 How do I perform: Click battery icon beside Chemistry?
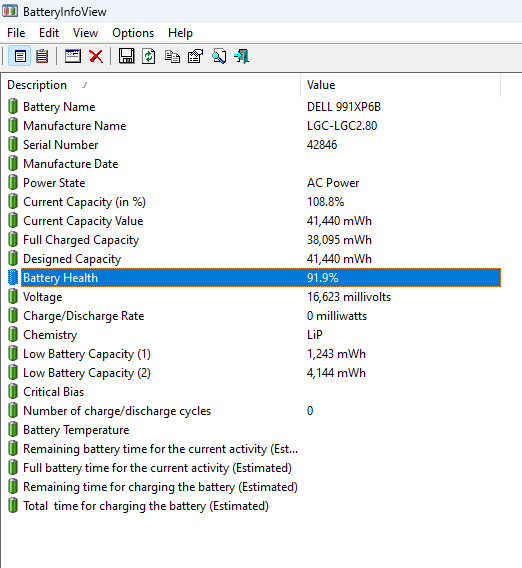pyautogui.click(x=13, y=335)
